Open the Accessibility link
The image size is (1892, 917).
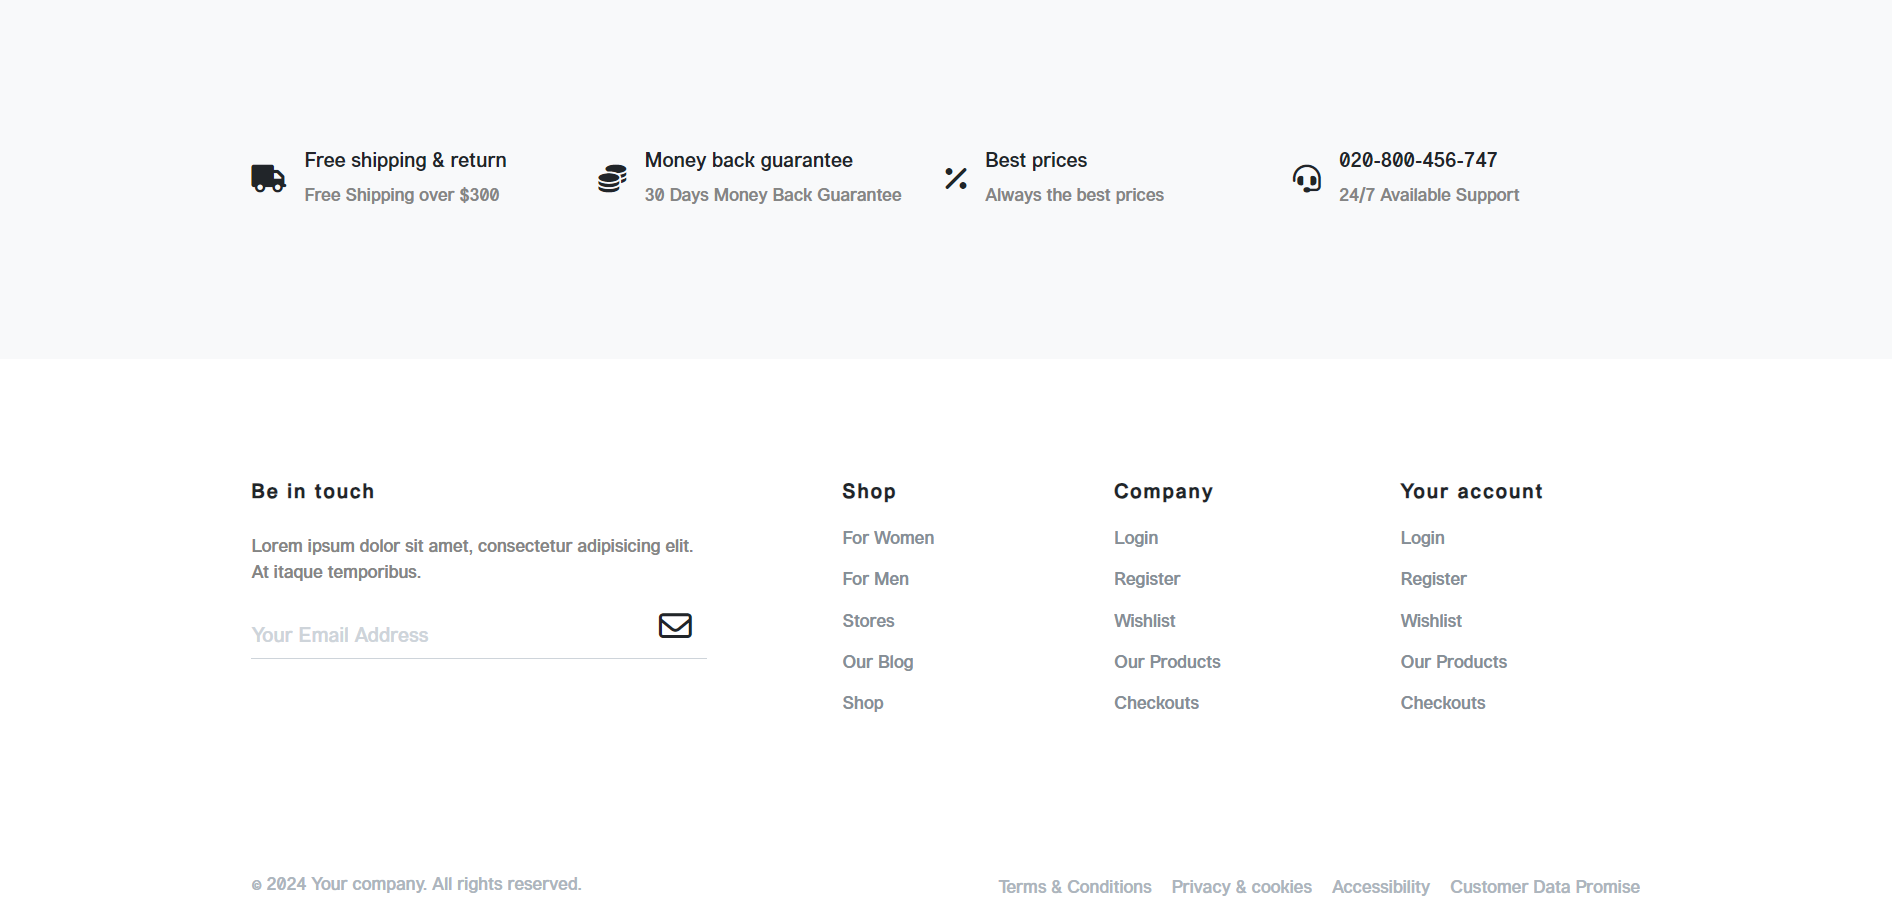click(1380, 887)
